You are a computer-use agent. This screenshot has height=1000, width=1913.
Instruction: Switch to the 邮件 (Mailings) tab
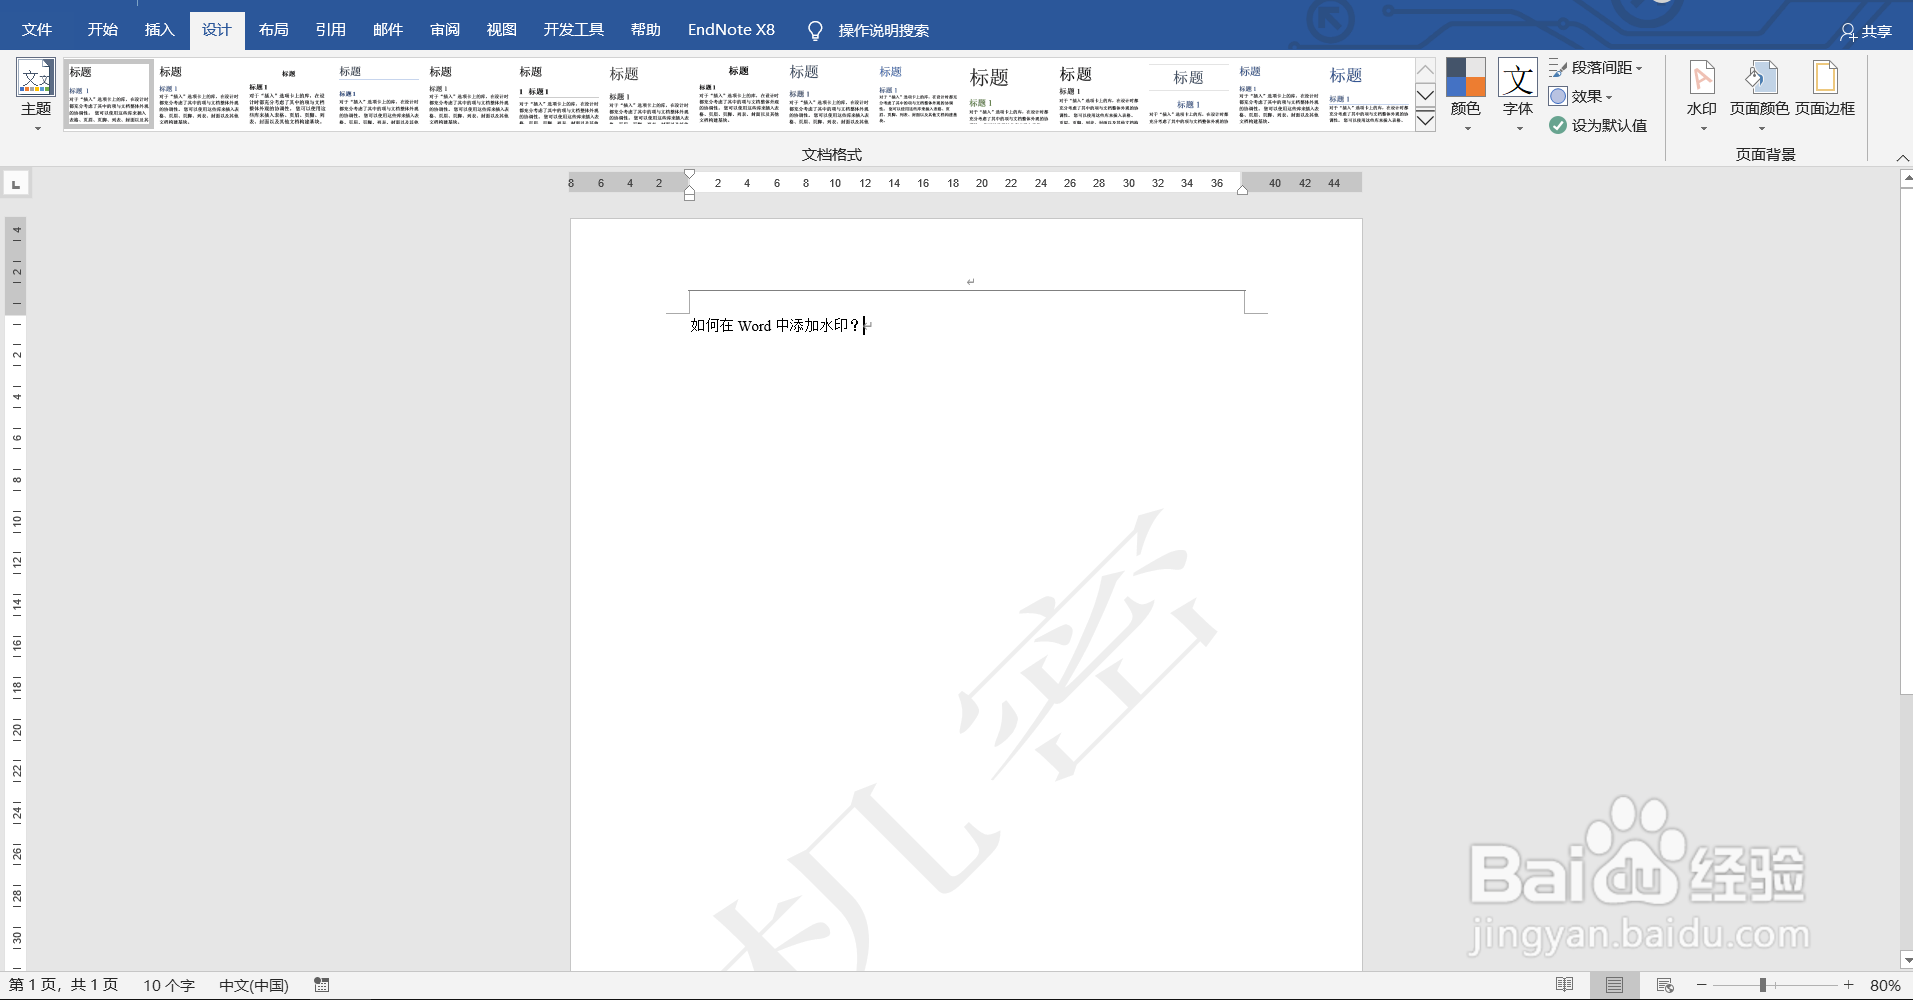click(387, 30)
